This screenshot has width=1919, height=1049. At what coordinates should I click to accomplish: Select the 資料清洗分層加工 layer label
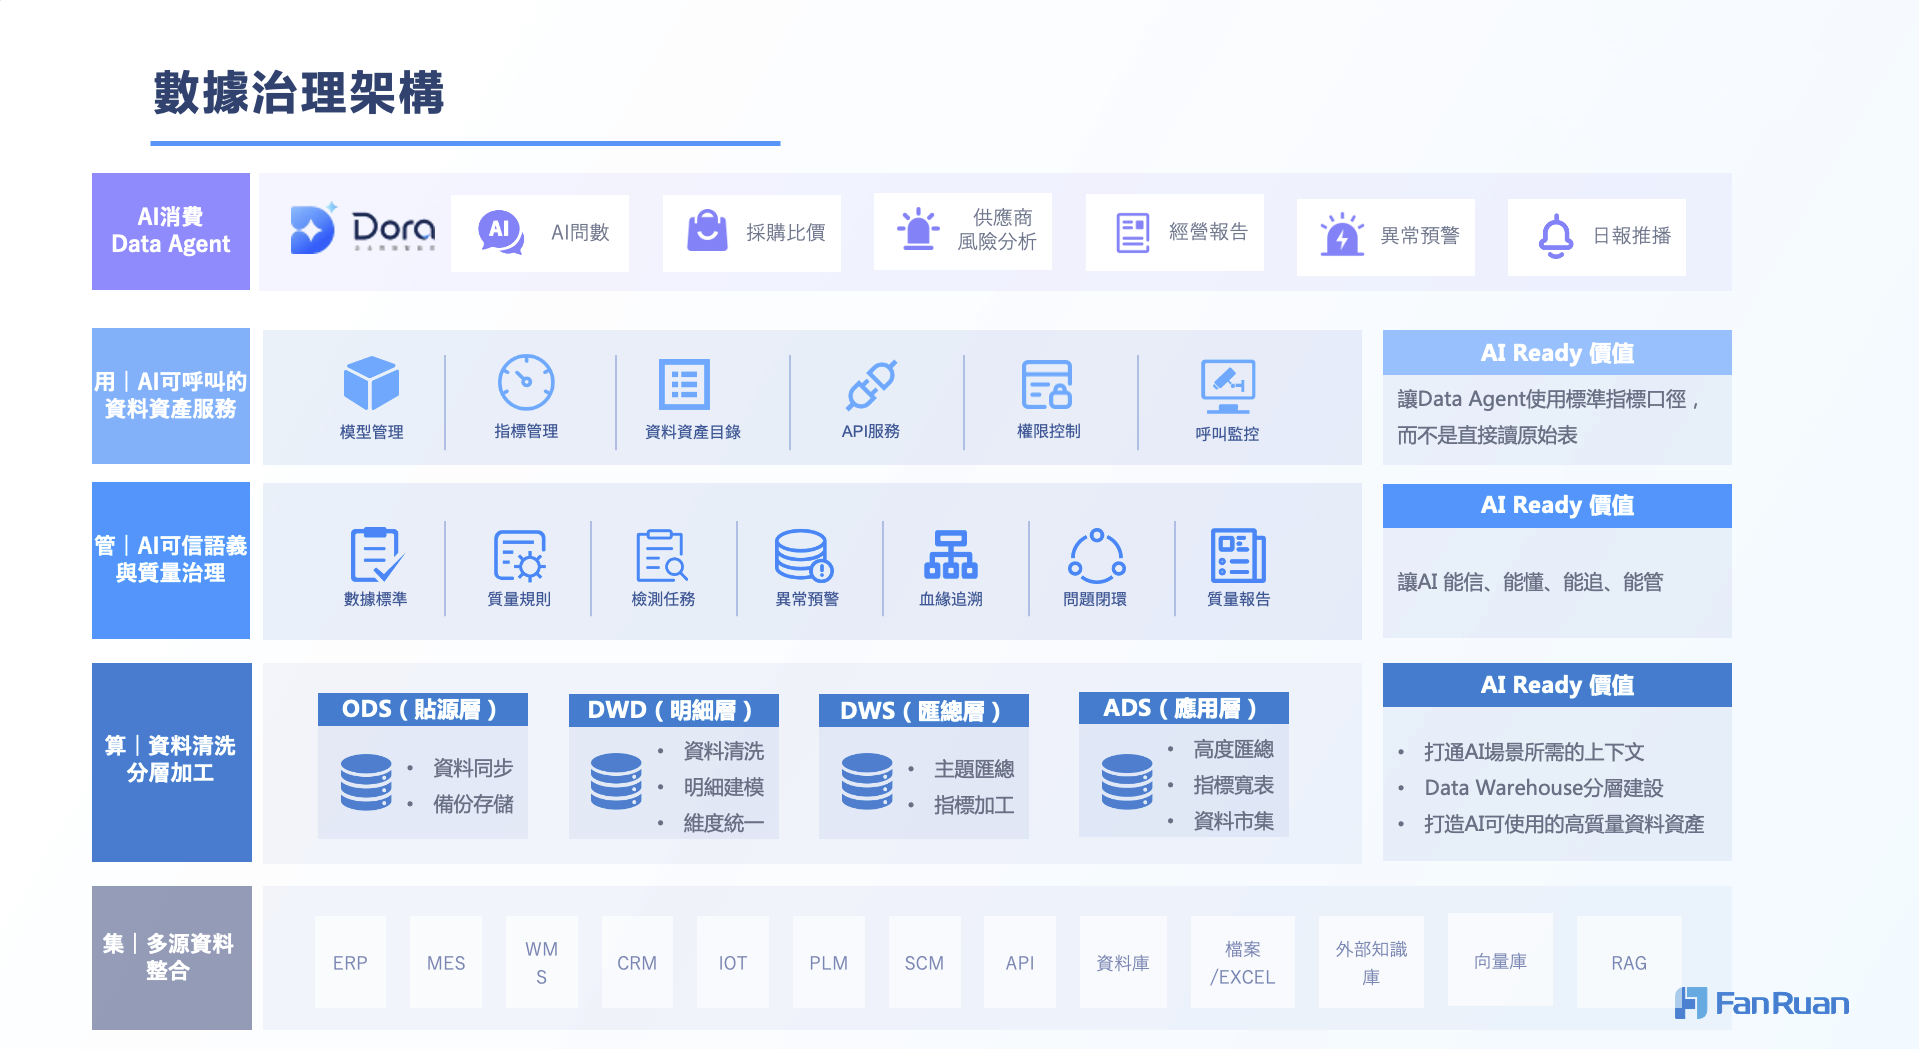tap(172, 762)
